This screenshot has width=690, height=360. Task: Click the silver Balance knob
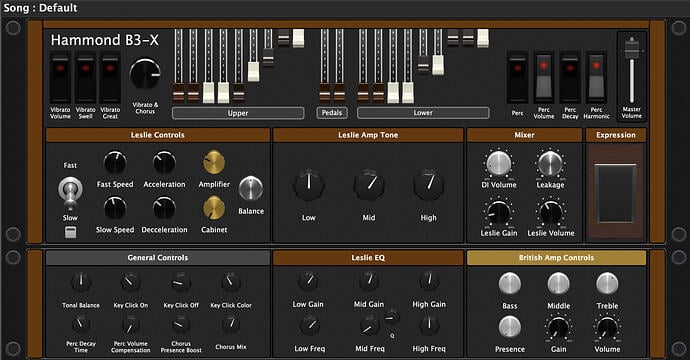pos(251,188)
